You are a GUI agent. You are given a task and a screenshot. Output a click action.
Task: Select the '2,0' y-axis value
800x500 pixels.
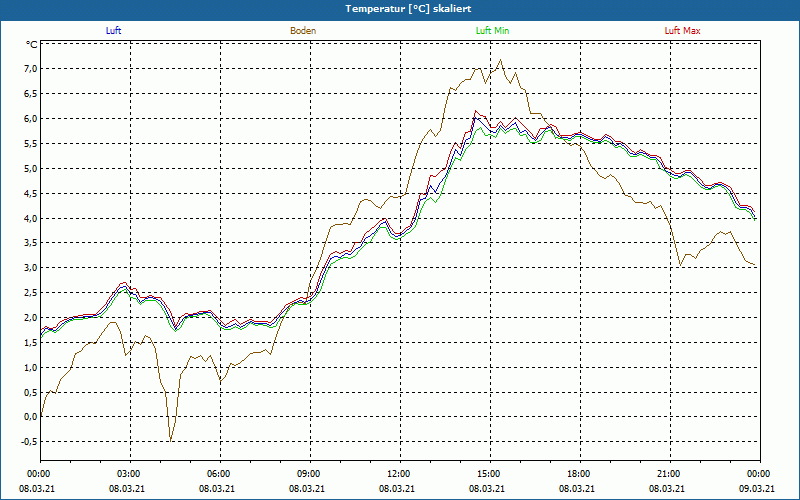pos(31,317)
